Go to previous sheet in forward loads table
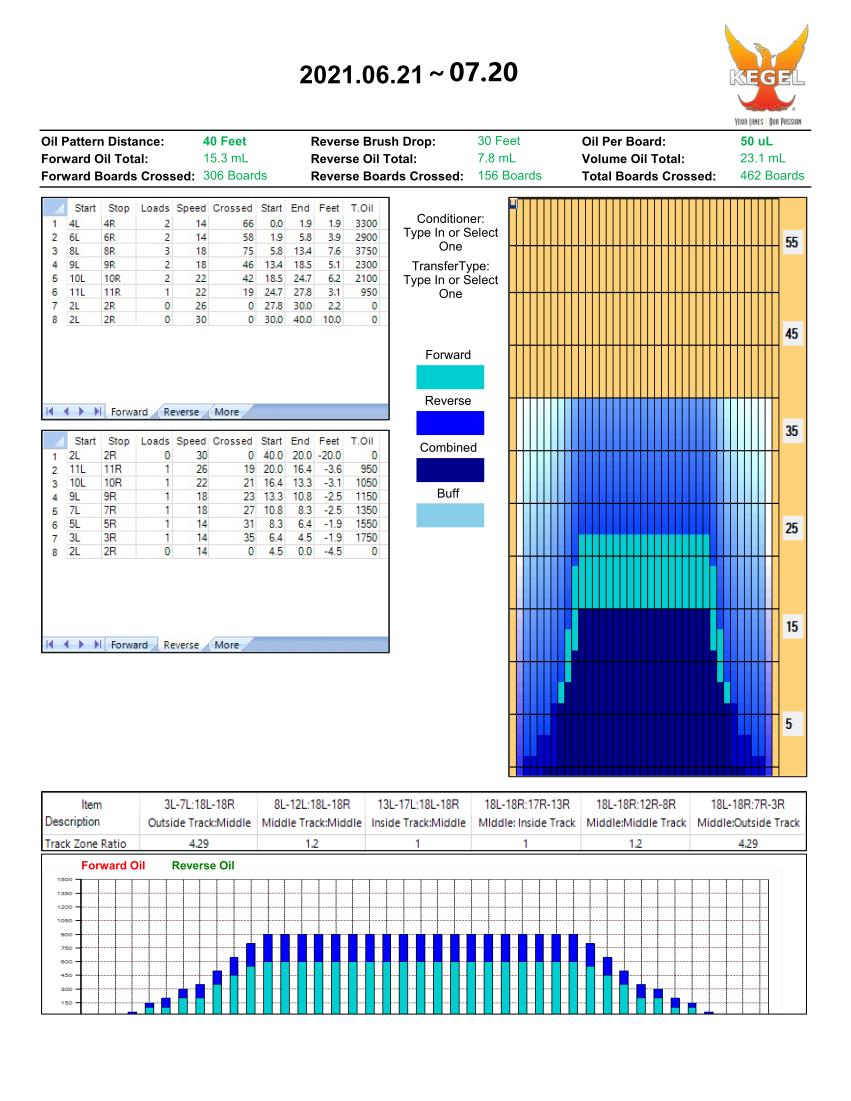851x1101 pixels. [66, 411]
